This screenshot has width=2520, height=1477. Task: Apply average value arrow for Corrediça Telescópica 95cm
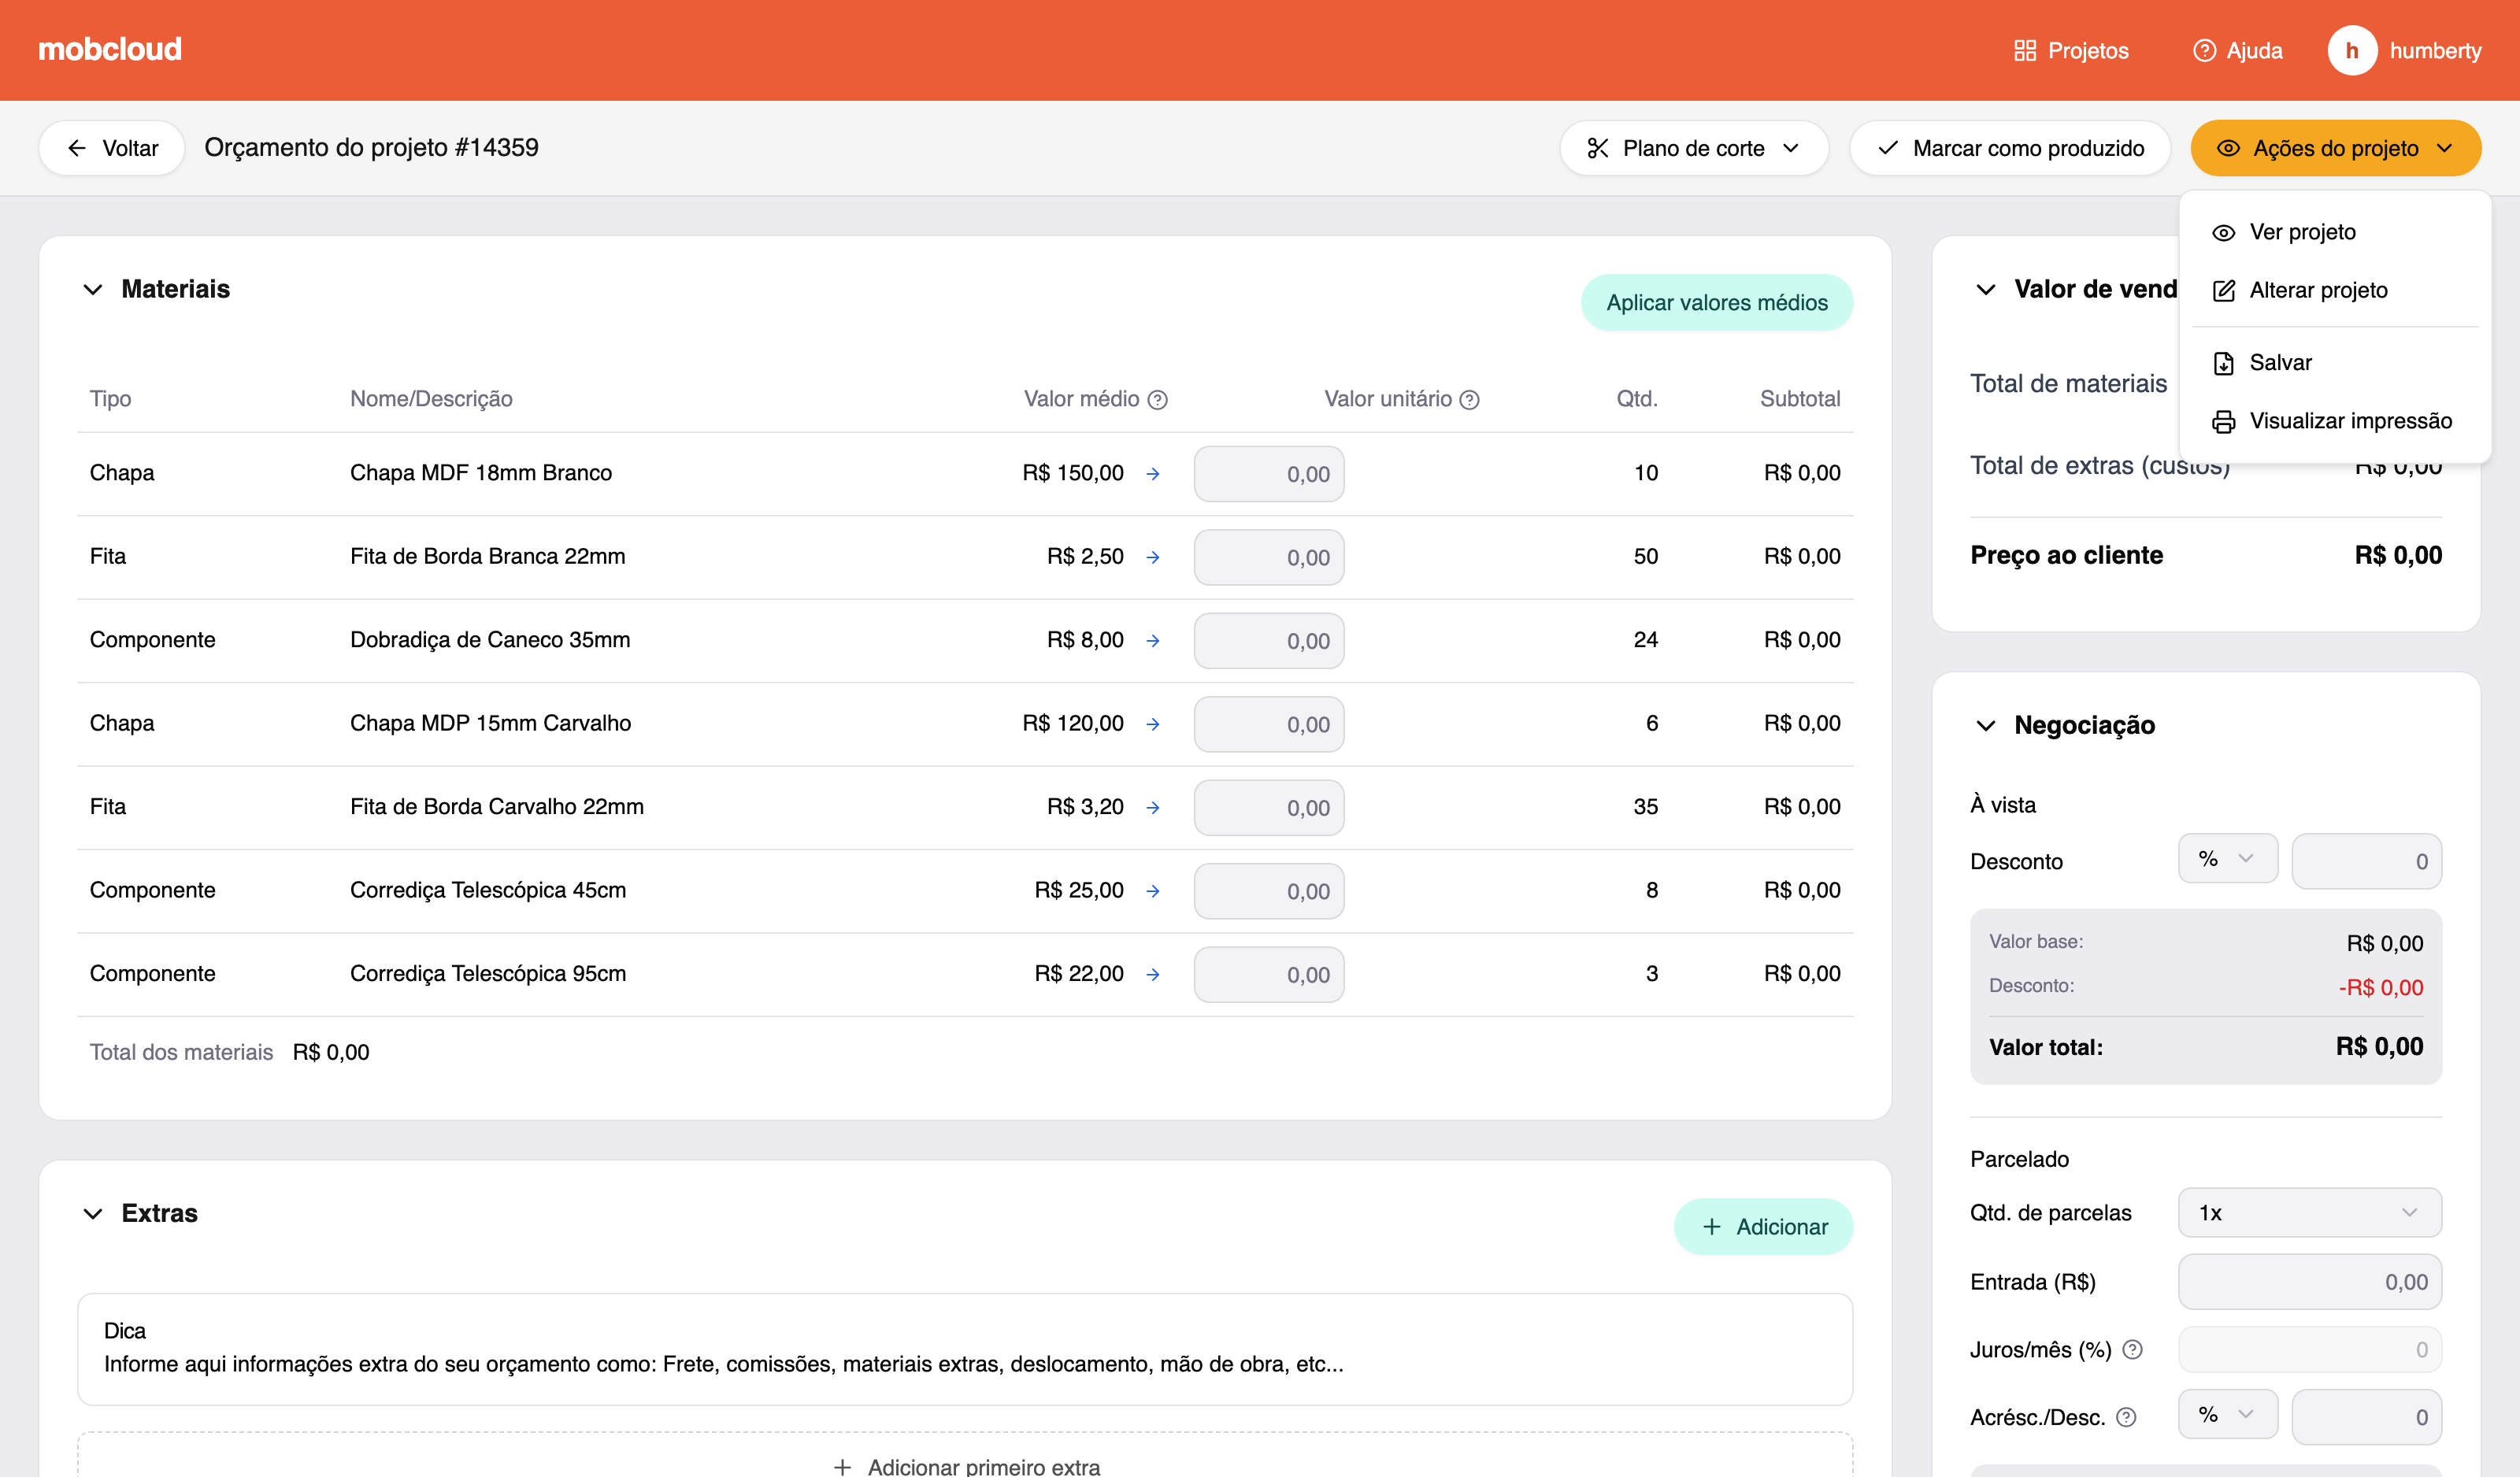coord(1153,974)
